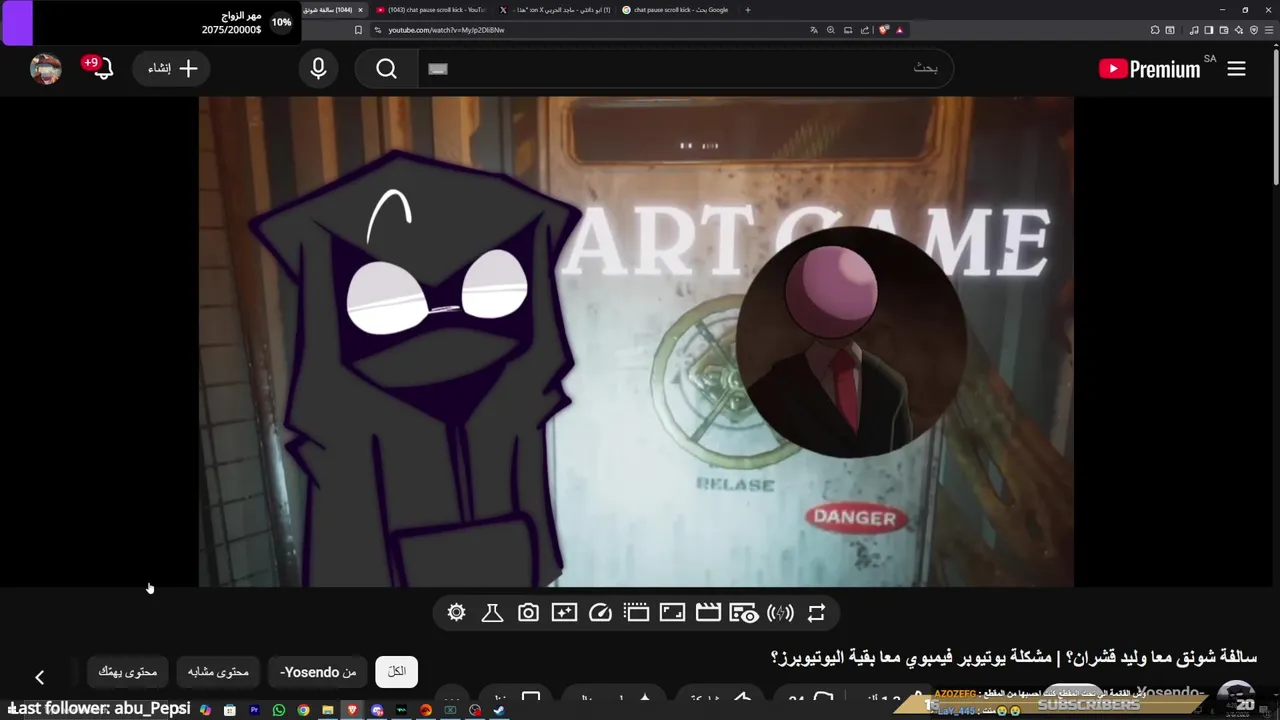Select the من Yosendo- filter chip
This screenshot has width=1280, height=720.
[x=318, y=672]
